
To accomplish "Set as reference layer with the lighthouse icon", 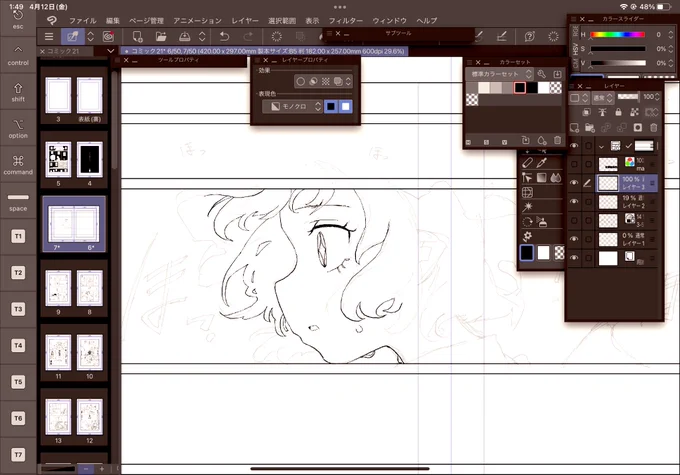I will coord(602,112).
